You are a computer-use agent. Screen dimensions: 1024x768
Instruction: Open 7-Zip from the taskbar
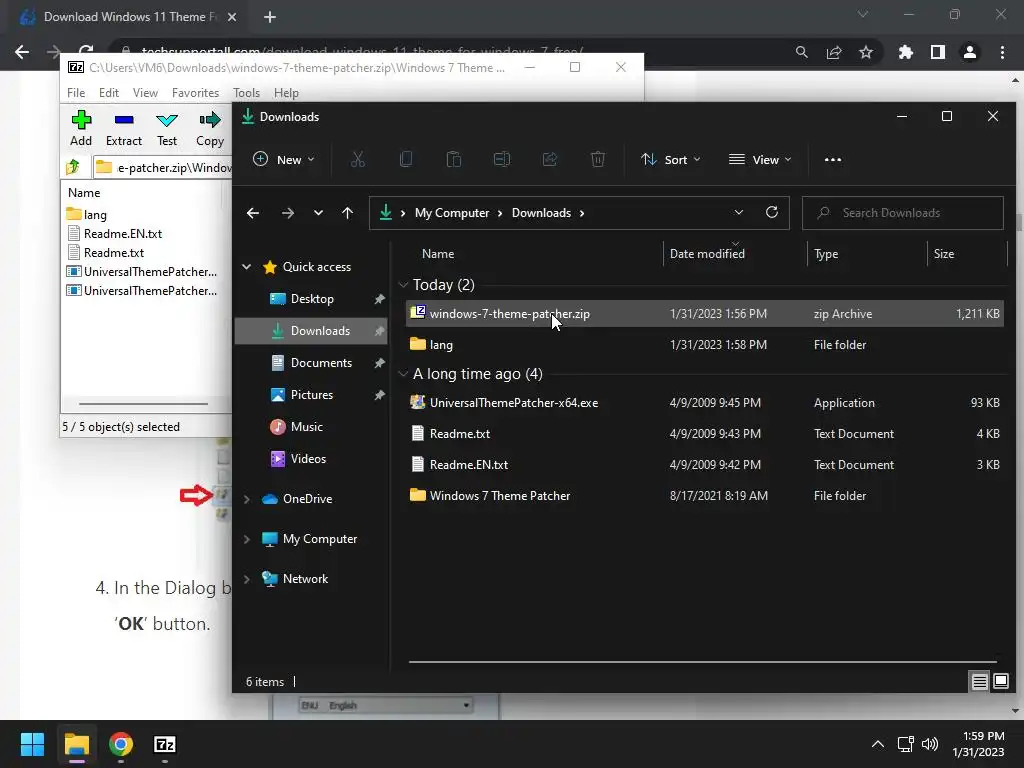tap(165, 744)
